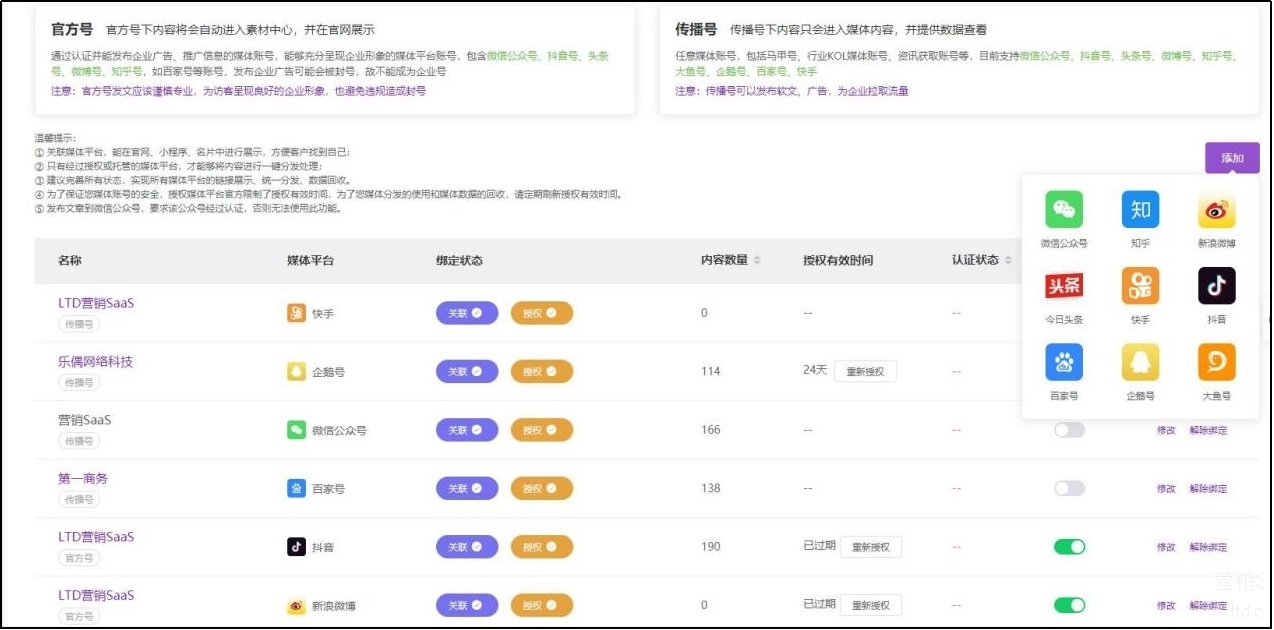
Task: Select the 今日头条 platform icon
Action: [x=1064, y=286]
